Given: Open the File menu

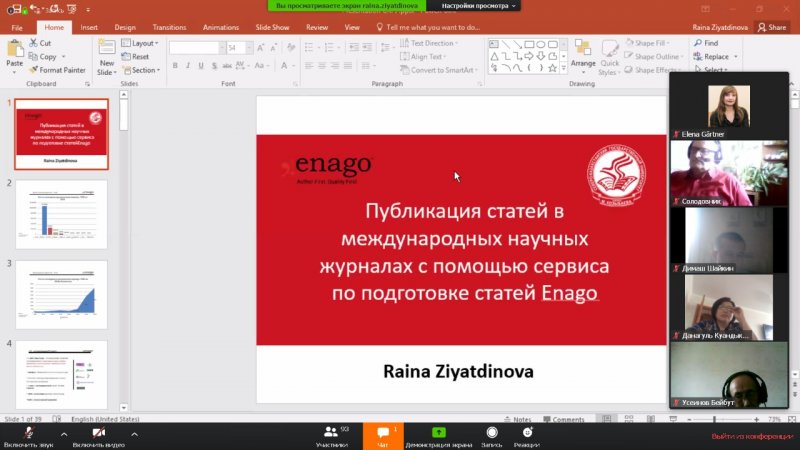Looking at the screenshot, I should (17, 28).
